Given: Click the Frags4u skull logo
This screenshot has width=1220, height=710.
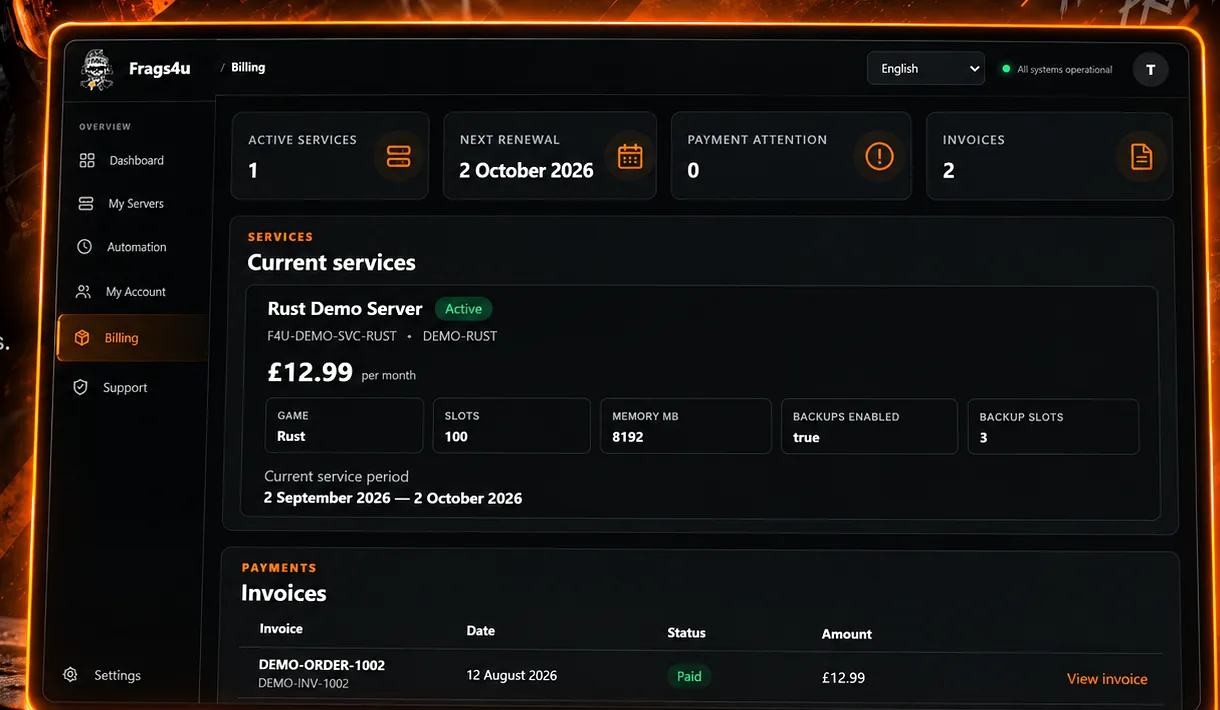Looking at the screenshot, I should coord(98,70).
